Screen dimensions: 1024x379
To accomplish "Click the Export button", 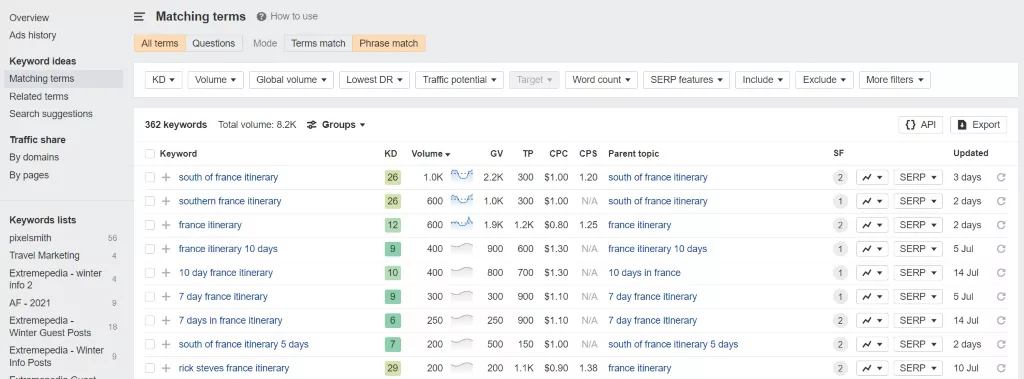I will coord(978,125).
